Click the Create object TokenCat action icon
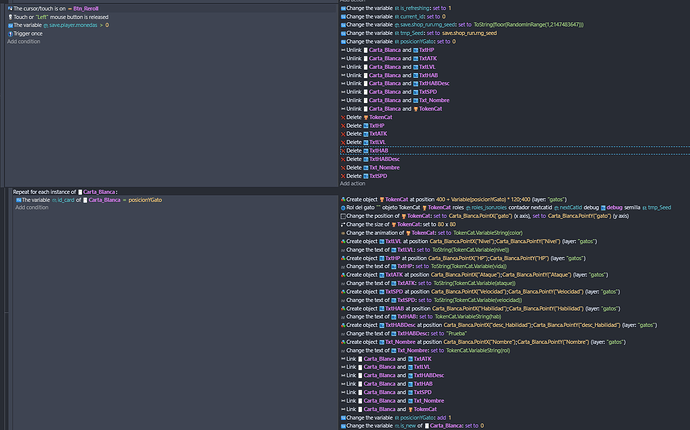The image size is (690, 430). 343,199
